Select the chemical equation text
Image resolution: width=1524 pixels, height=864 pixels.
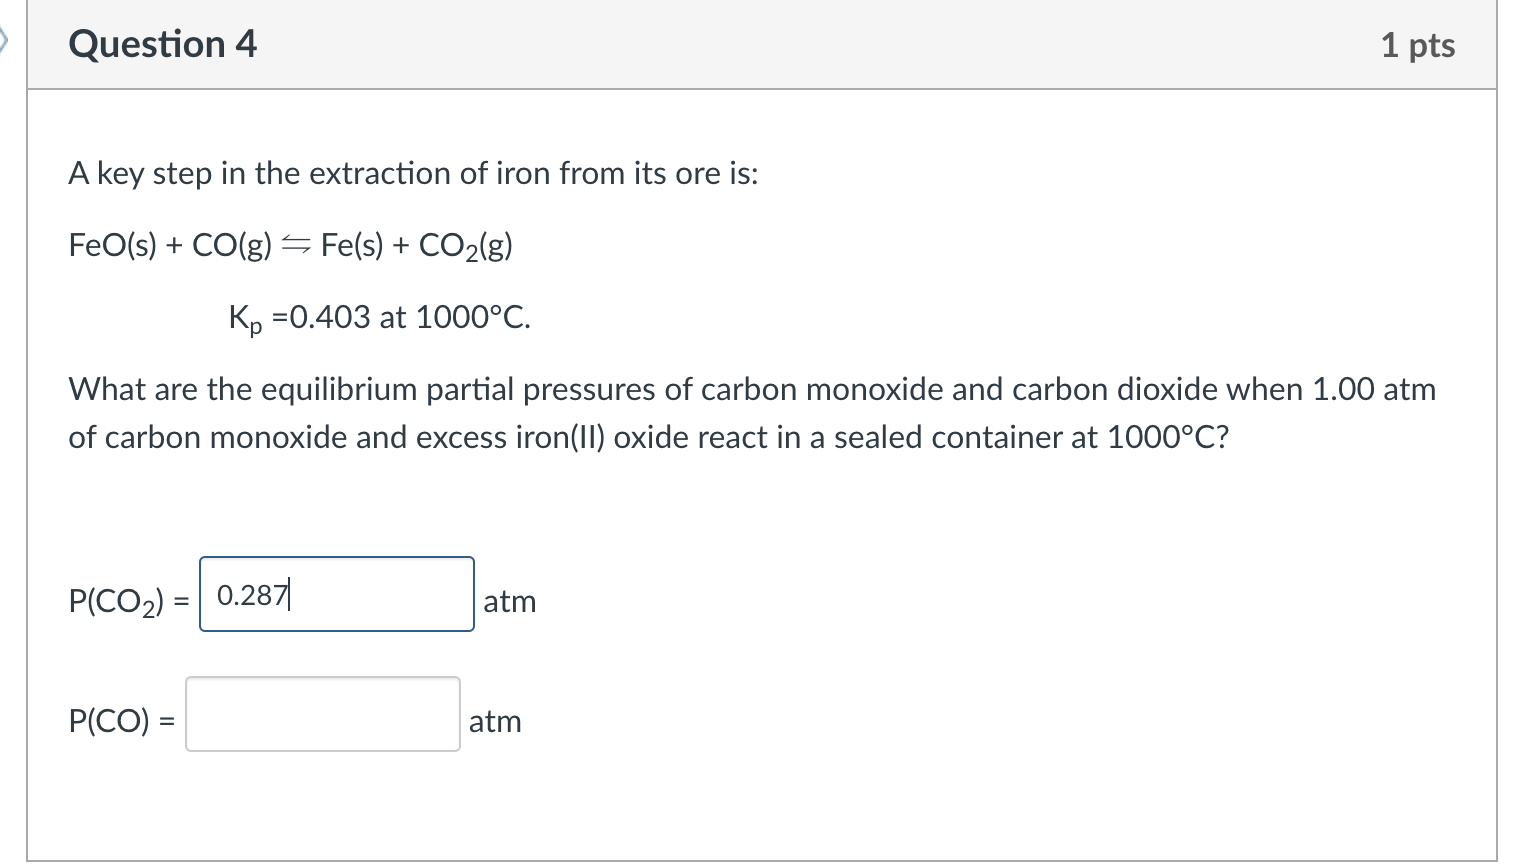pyautogui.click(x=290, y=245)
